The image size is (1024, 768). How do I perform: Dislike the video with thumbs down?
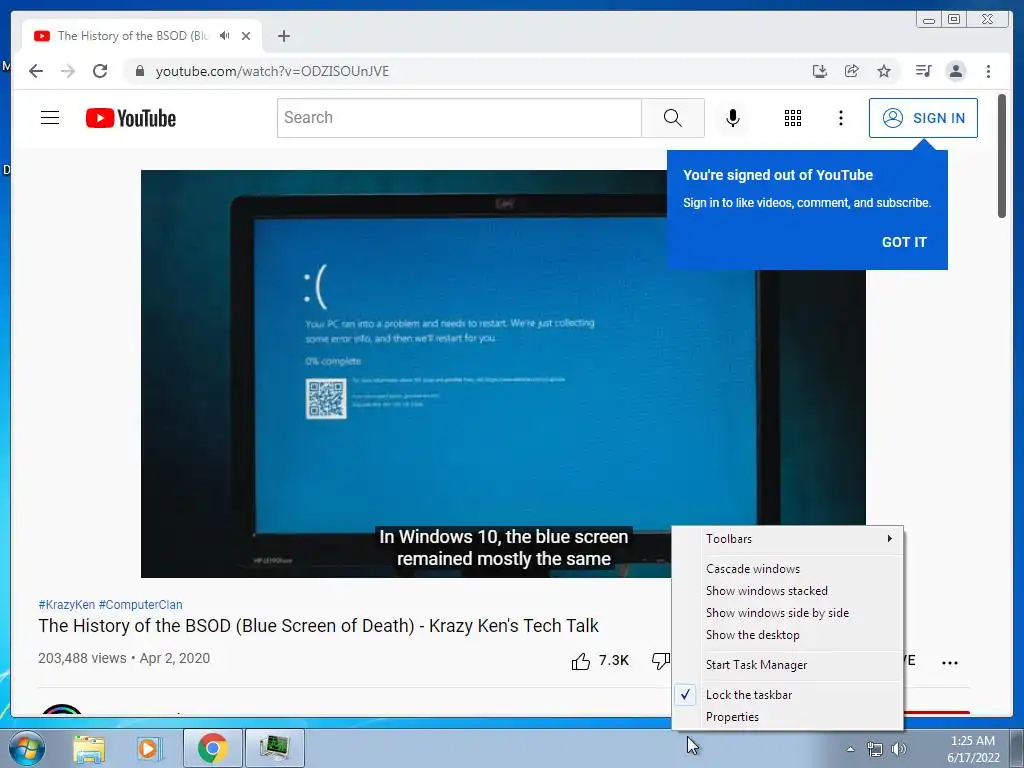point(661,661)
